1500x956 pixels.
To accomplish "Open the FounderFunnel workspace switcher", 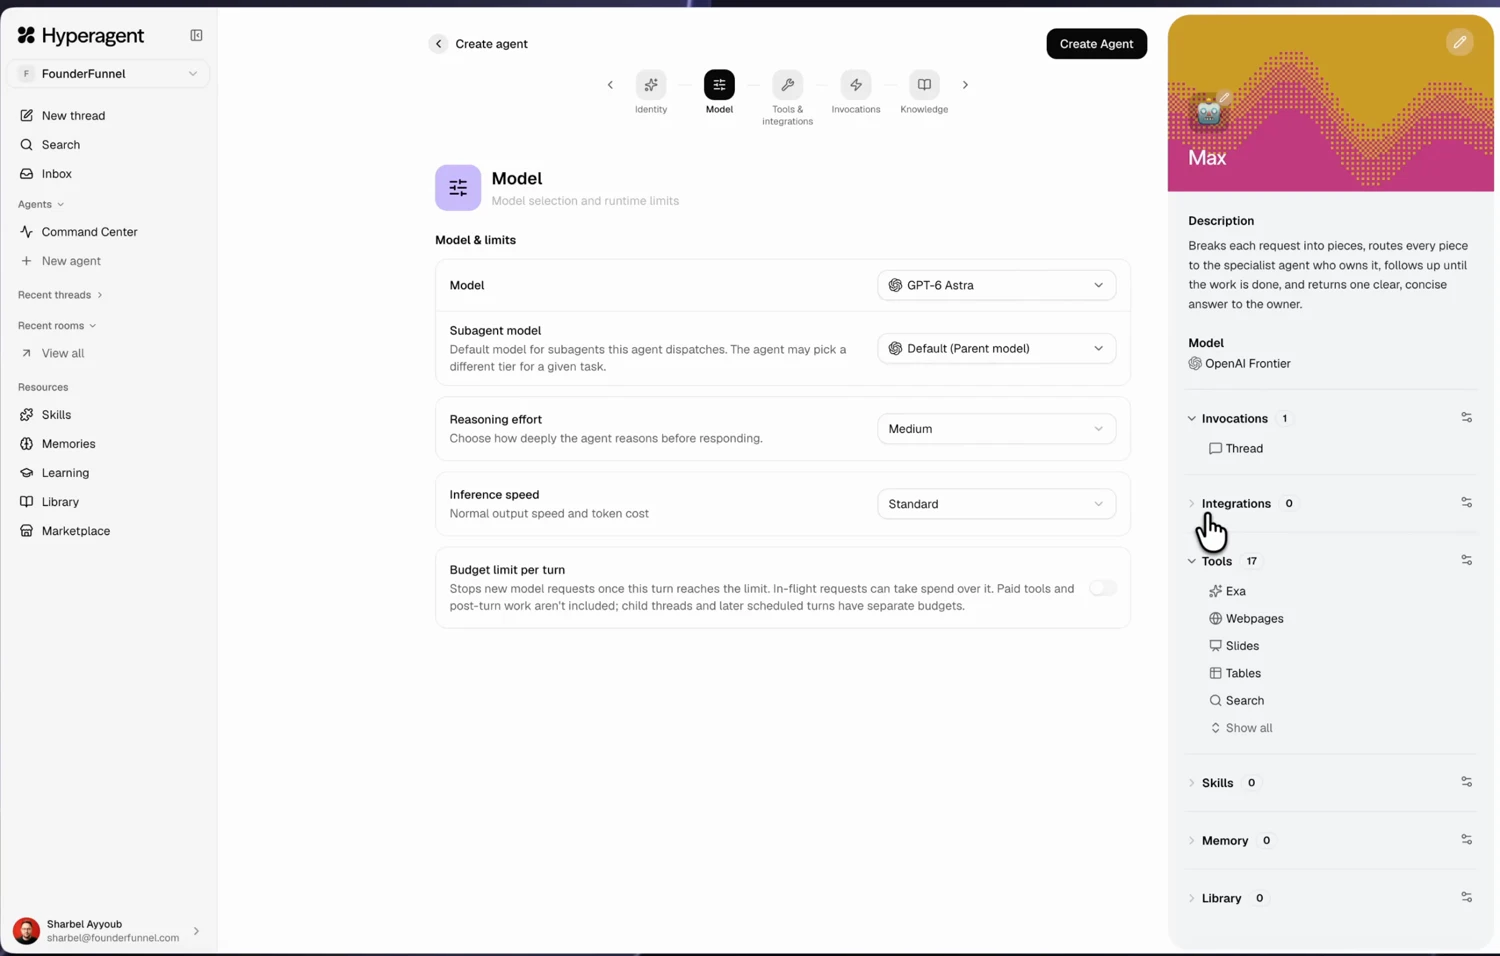I will (x=108, y=74).
